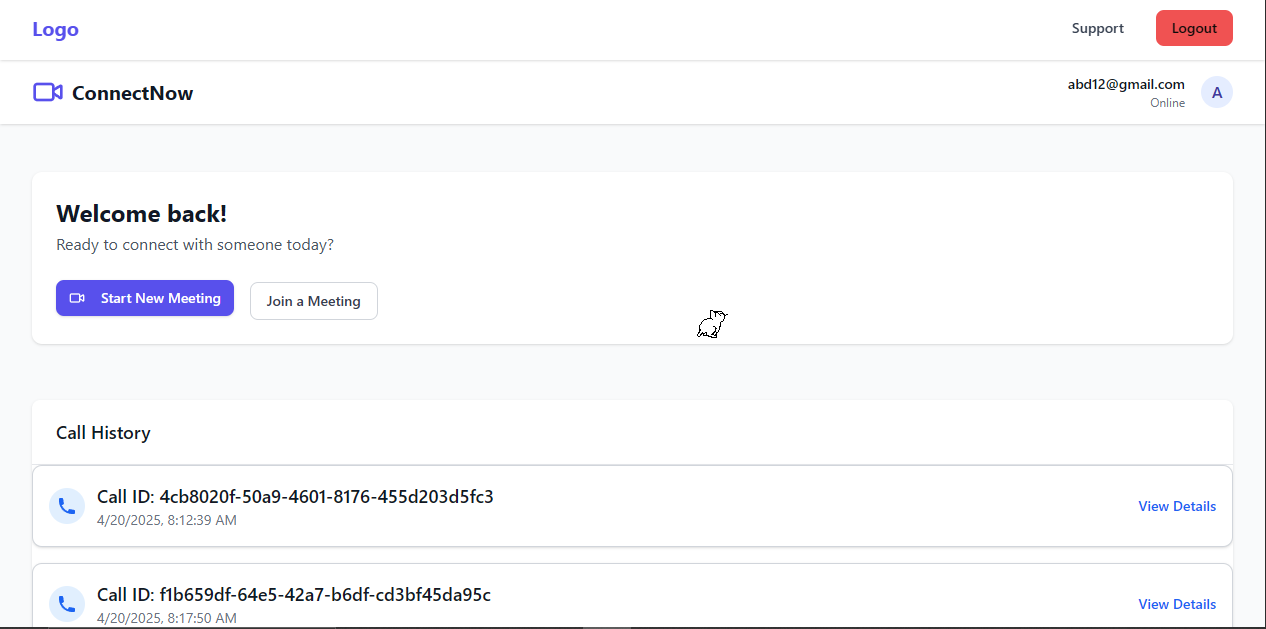1266x629 pixels.
Task: View details of call f1b659df
Action: tap(1177, 604)
